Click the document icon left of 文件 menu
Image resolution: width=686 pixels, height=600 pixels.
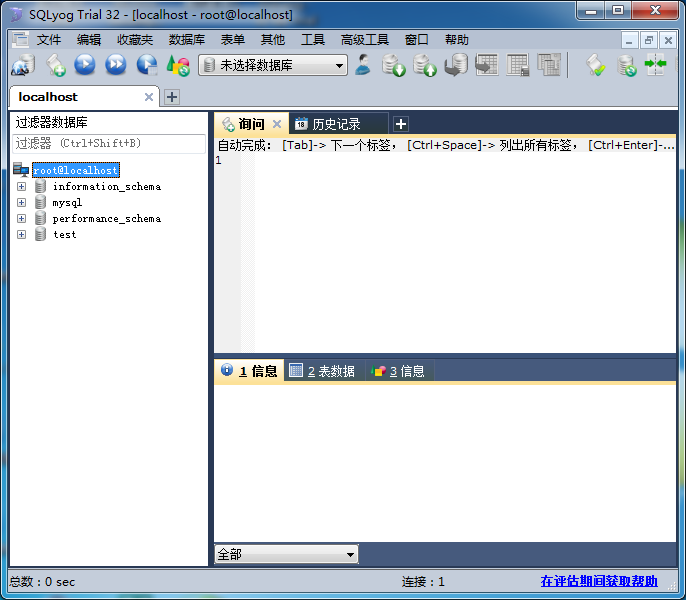point(20,40)
